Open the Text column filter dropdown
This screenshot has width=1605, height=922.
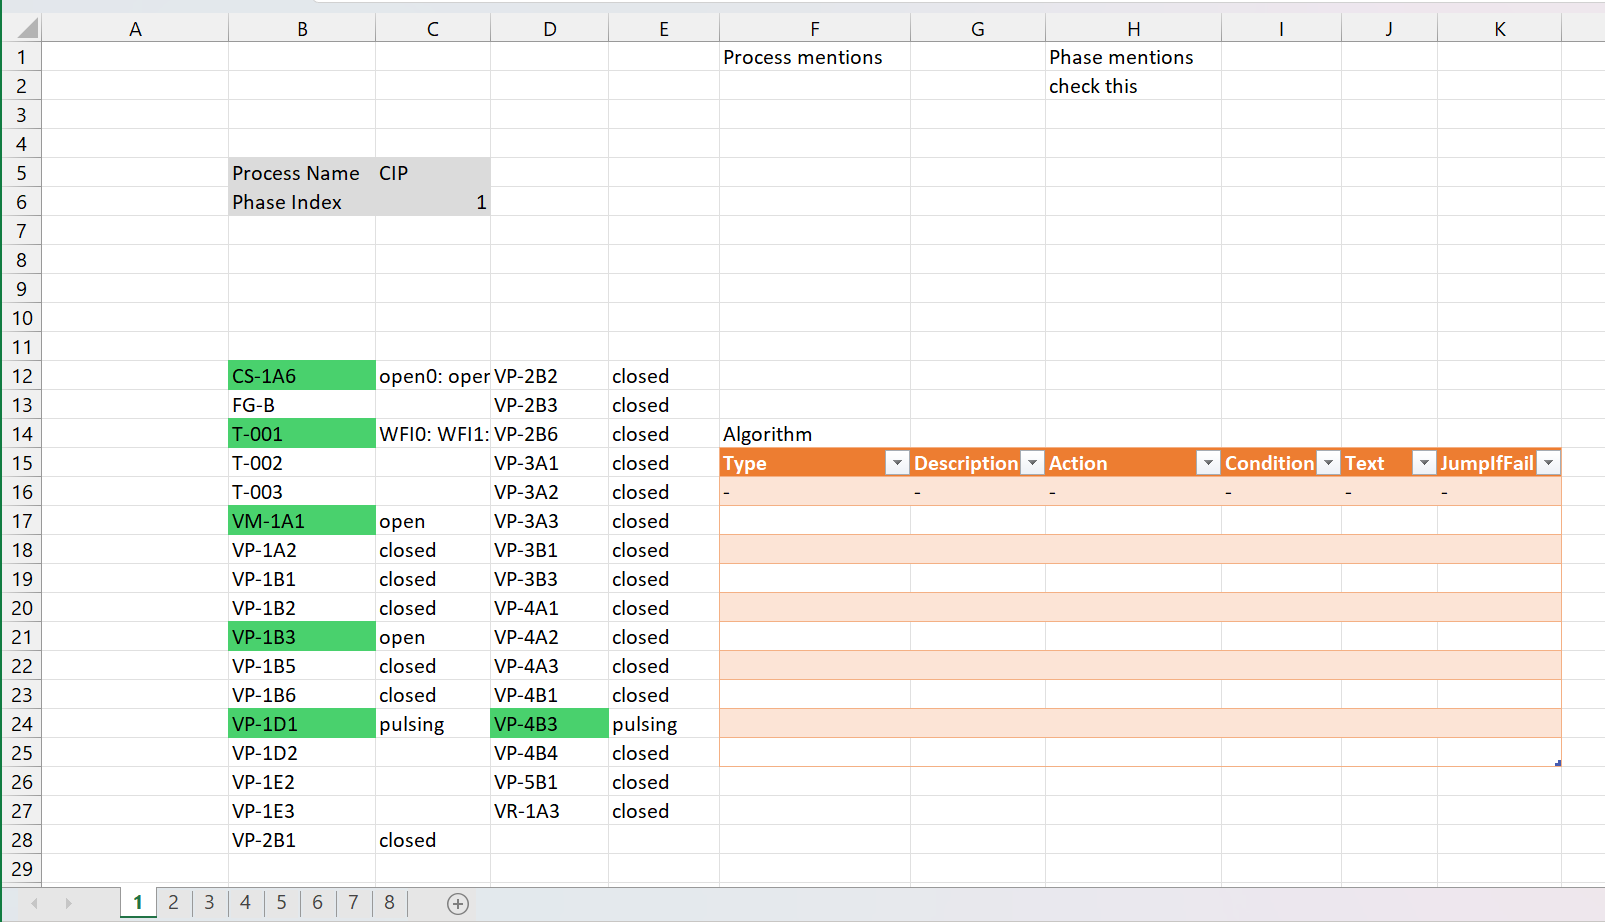pos(1424,463)
